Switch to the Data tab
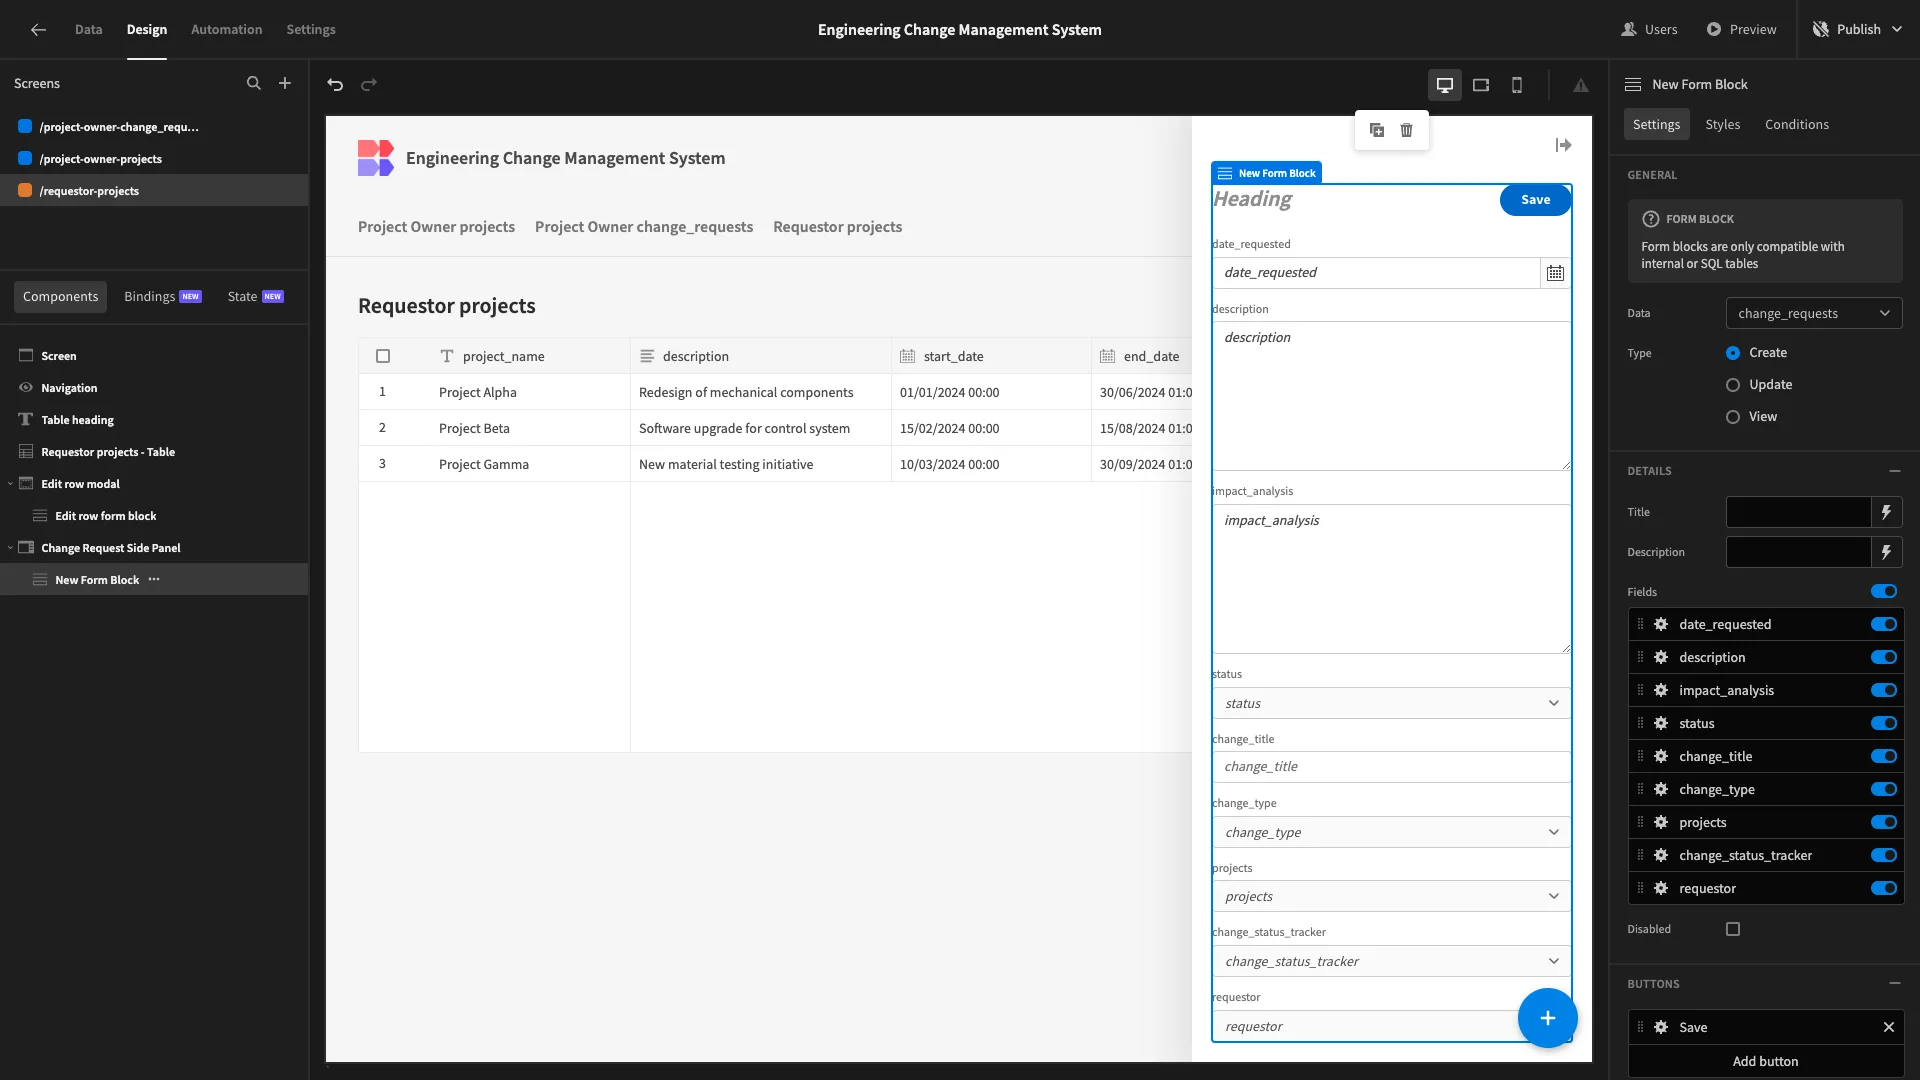 pos(88,29)
